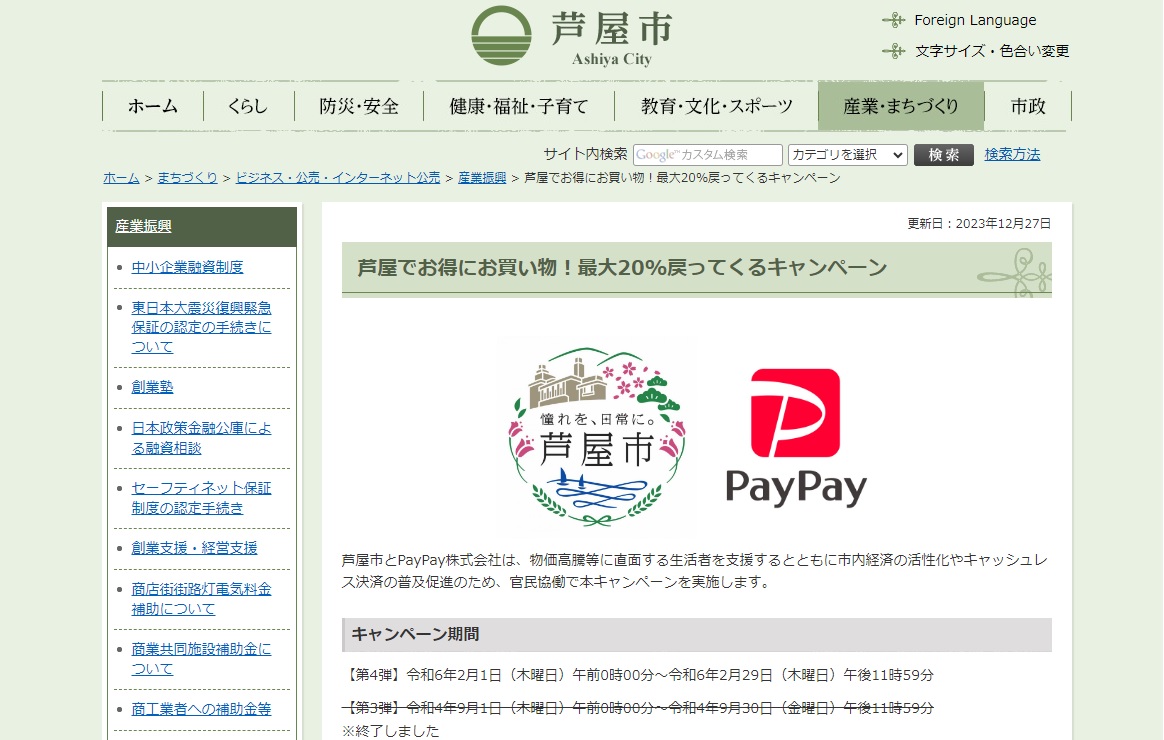Screen dimensions: 1164x740
Task: Open 商店街街路灯電気料金補助について link
Action: tap(201, 599)
